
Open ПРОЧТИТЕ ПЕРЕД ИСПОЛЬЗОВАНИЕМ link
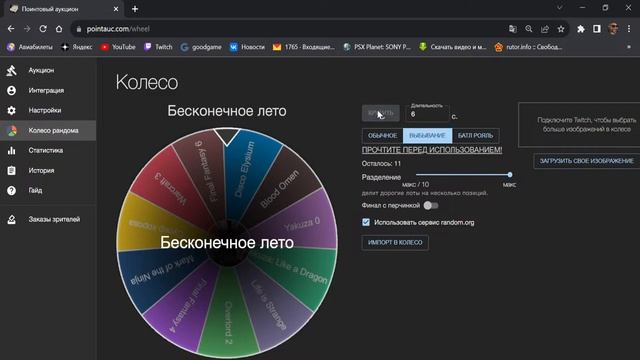coord(432,150)
